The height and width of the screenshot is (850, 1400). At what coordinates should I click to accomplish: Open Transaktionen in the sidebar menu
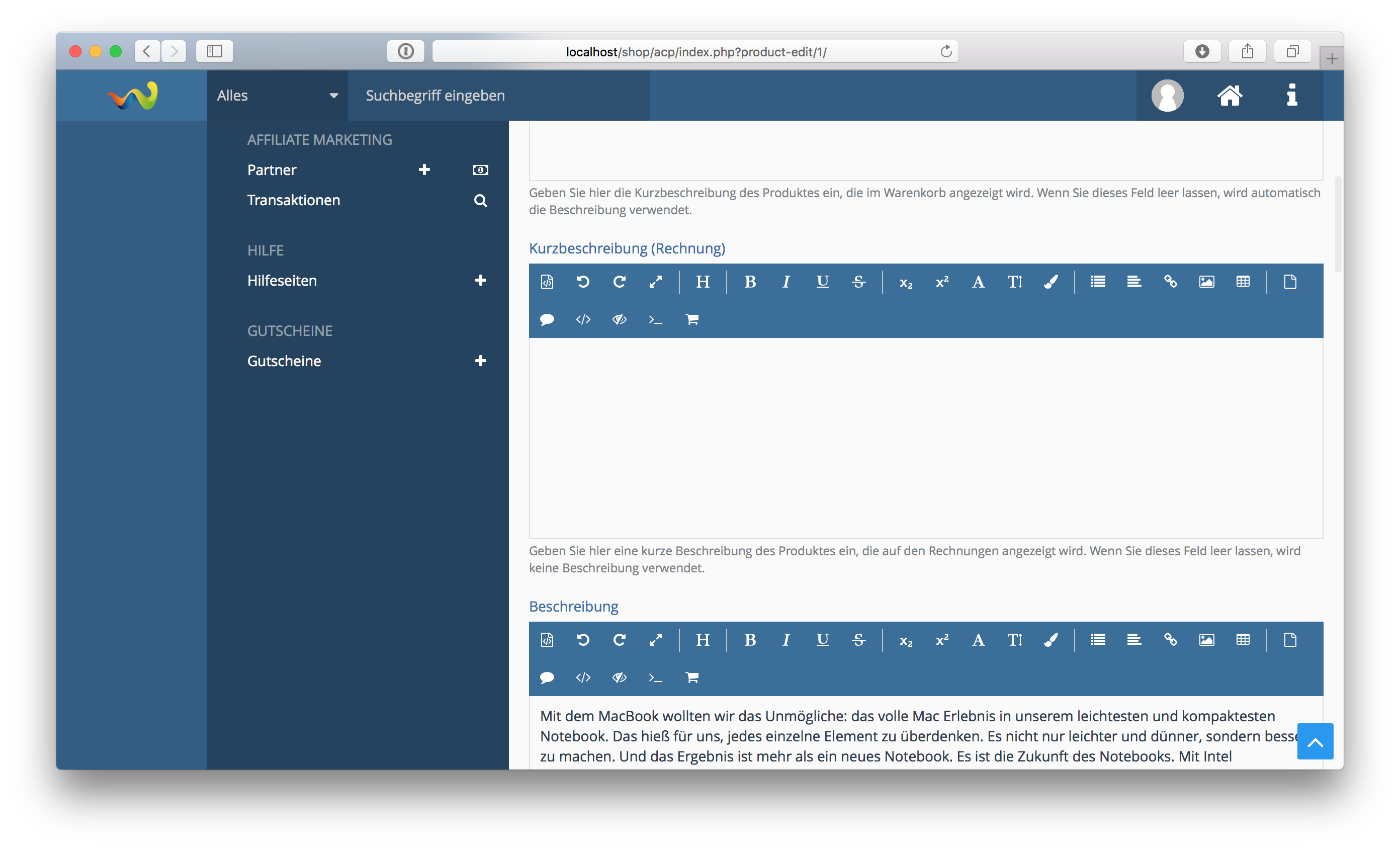point(294,200)
